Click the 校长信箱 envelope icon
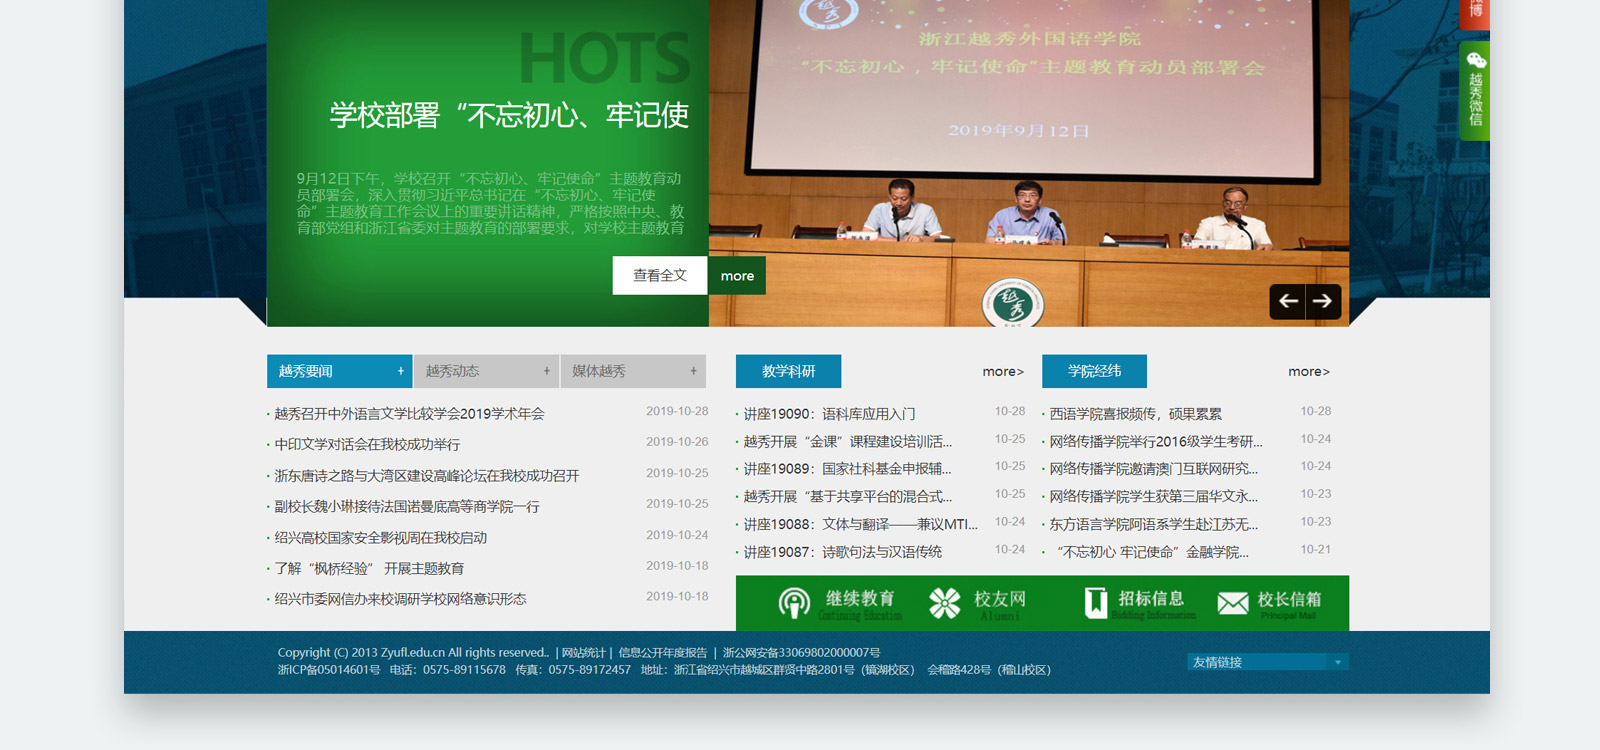 coord(1233,603)
